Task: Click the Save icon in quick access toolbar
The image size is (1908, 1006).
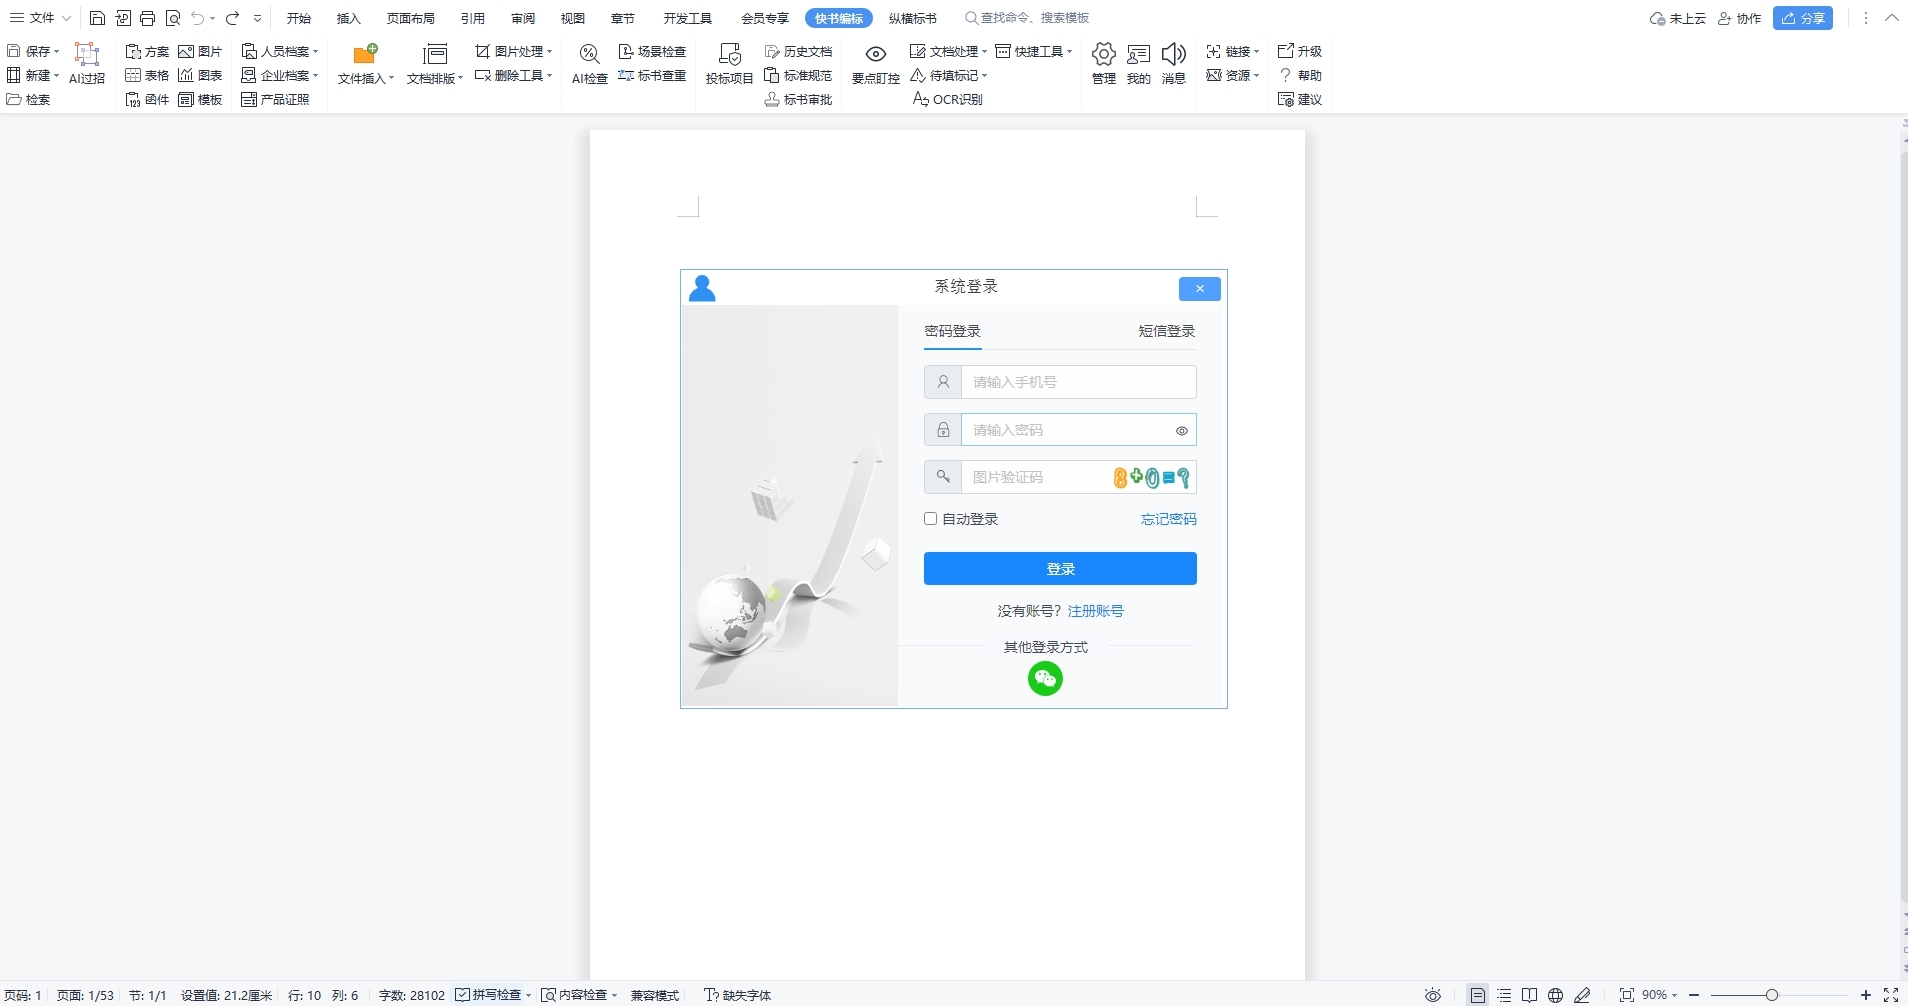Action: click(97, 17)
